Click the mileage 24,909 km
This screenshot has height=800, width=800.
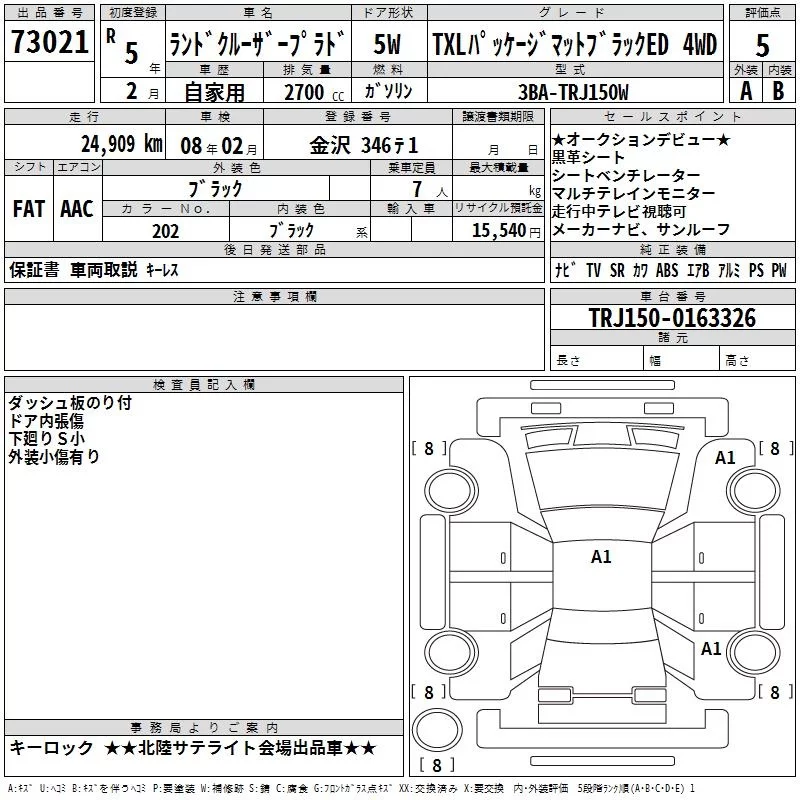(x=122, y=144)
